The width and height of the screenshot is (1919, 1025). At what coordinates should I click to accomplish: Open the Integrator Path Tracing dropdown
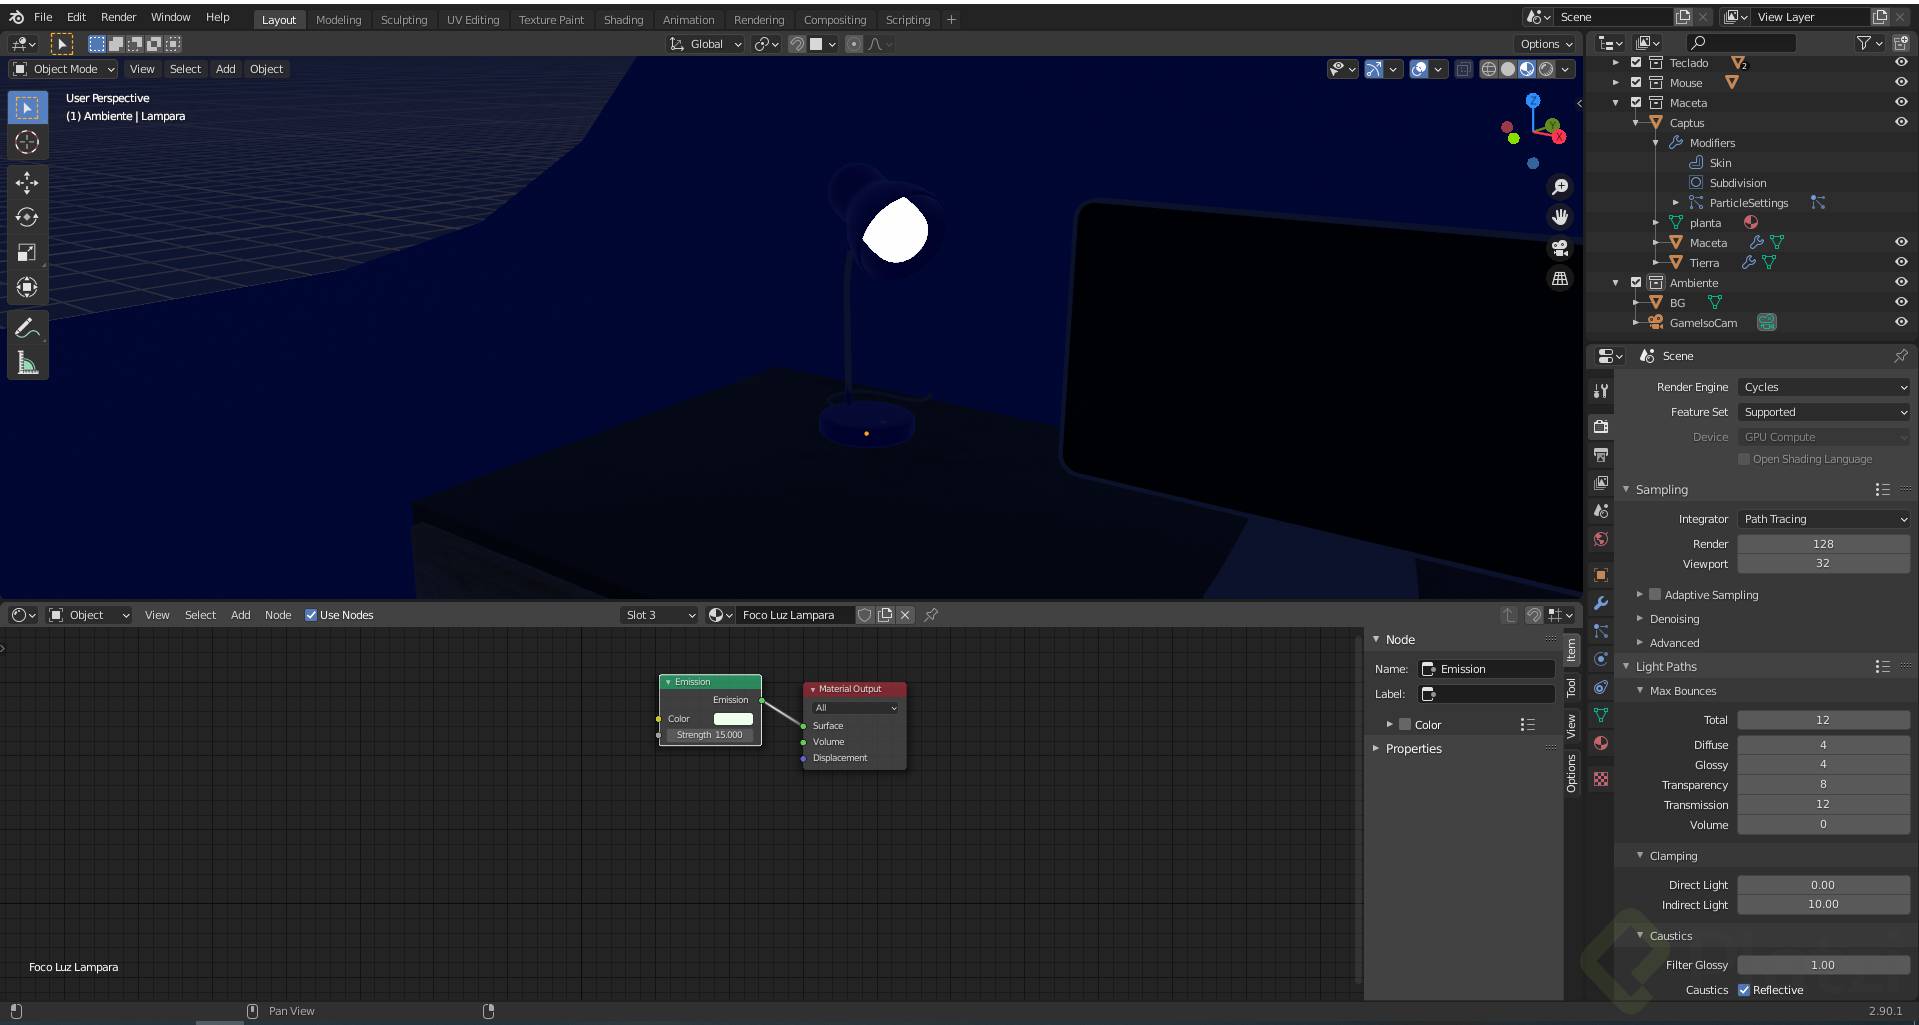(1824, 519)
